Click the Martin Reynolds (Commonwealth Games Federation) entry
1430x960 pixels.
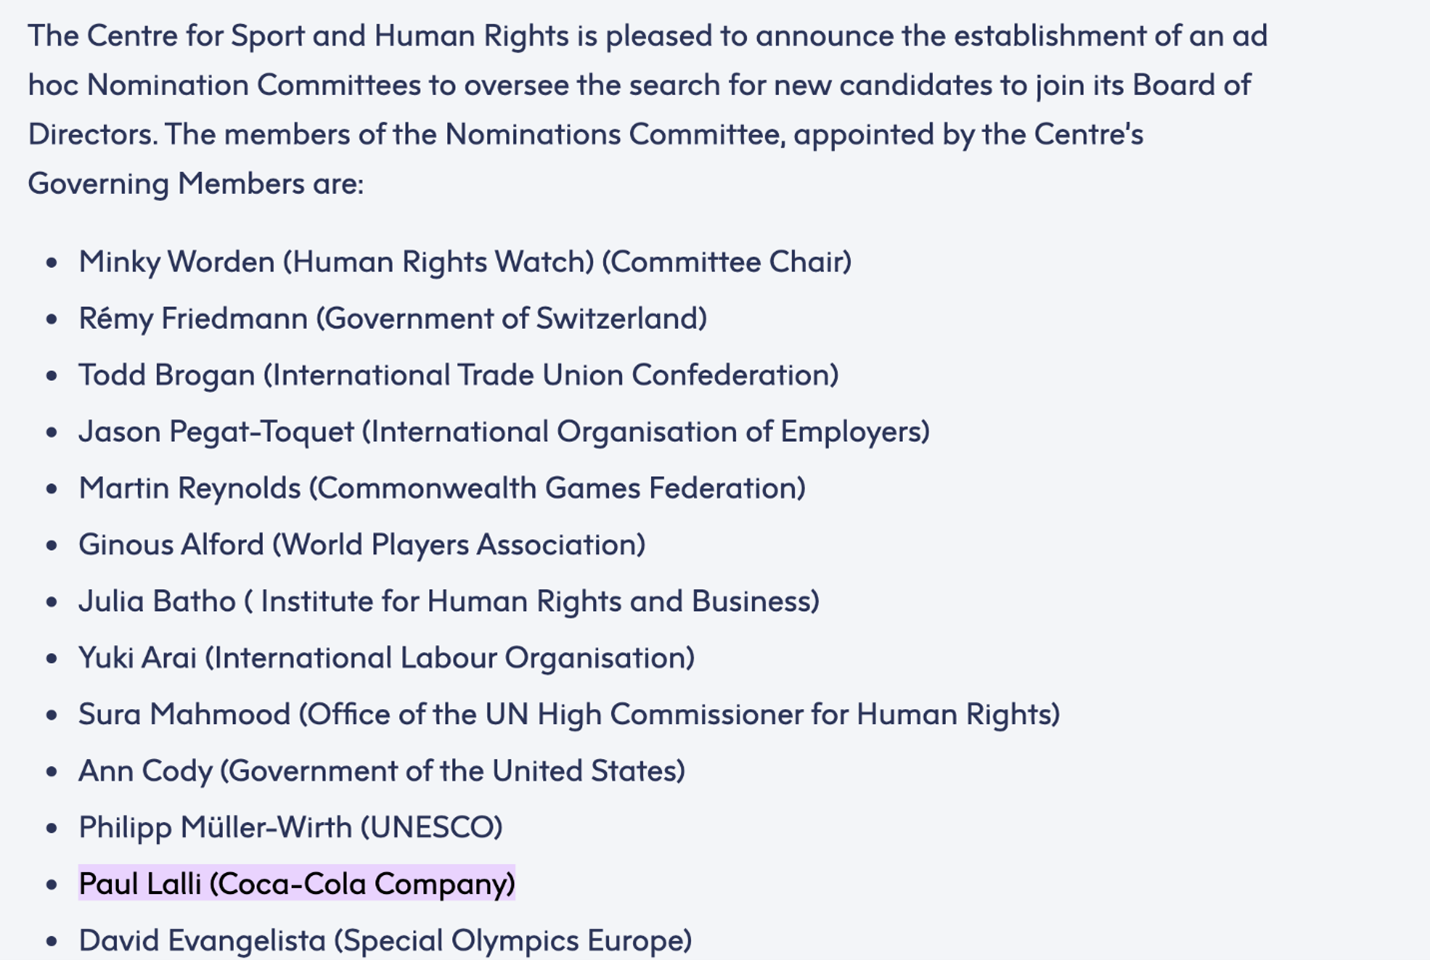pos(441,488)
